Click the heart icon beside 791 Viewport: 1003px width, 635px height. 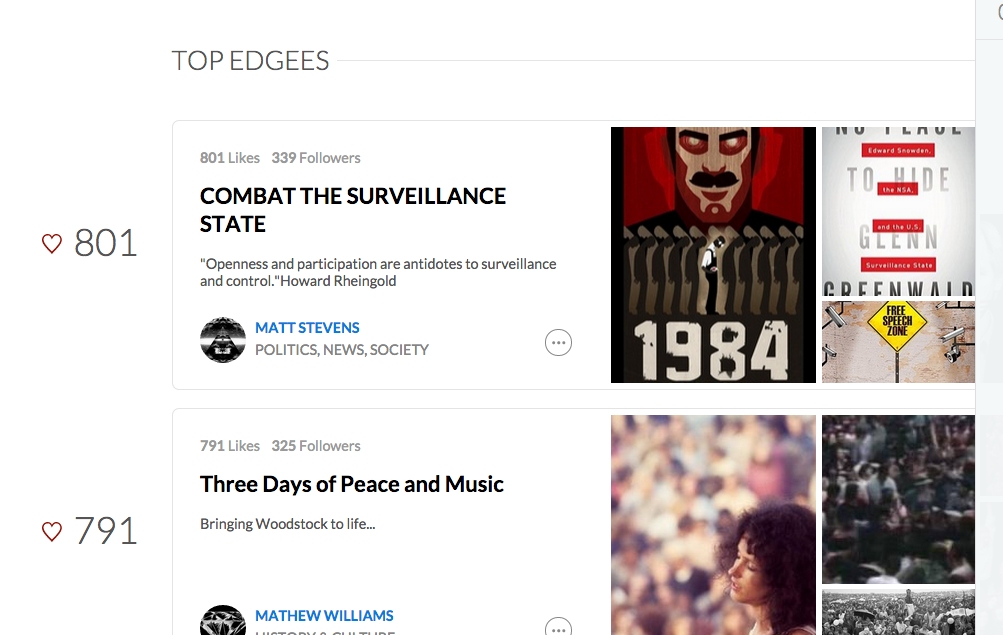point(52,531)
